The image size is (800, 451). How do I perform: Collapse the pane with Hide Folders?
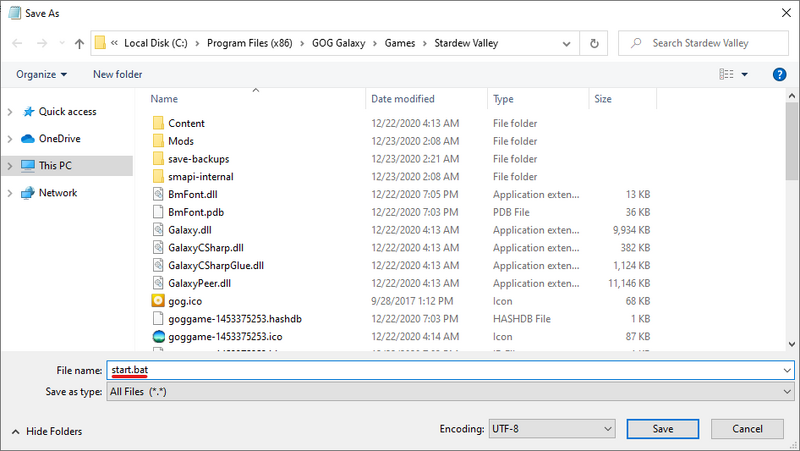[x=46, y=432]
